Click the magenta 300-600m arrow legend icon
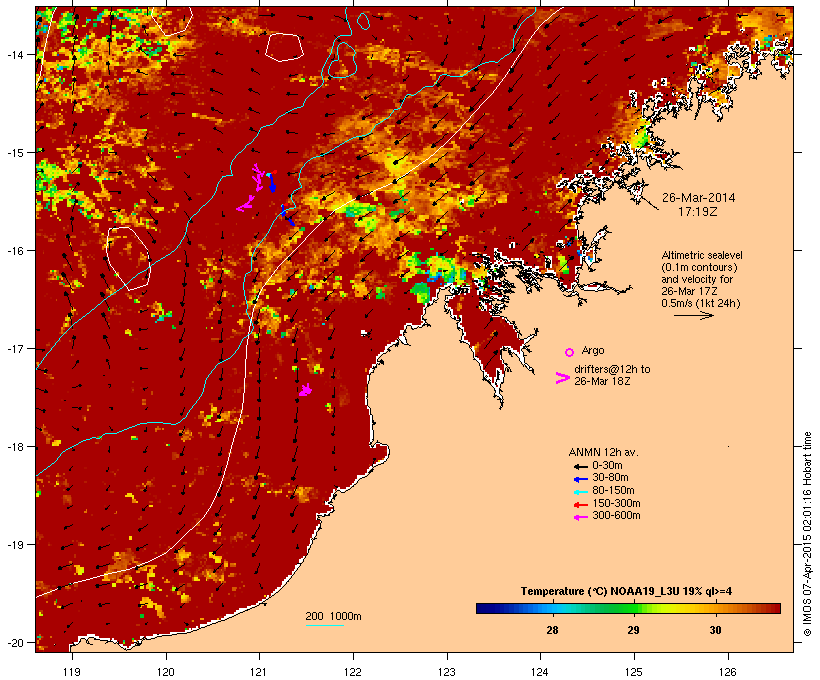820x680 pixels. pos(581,518)
